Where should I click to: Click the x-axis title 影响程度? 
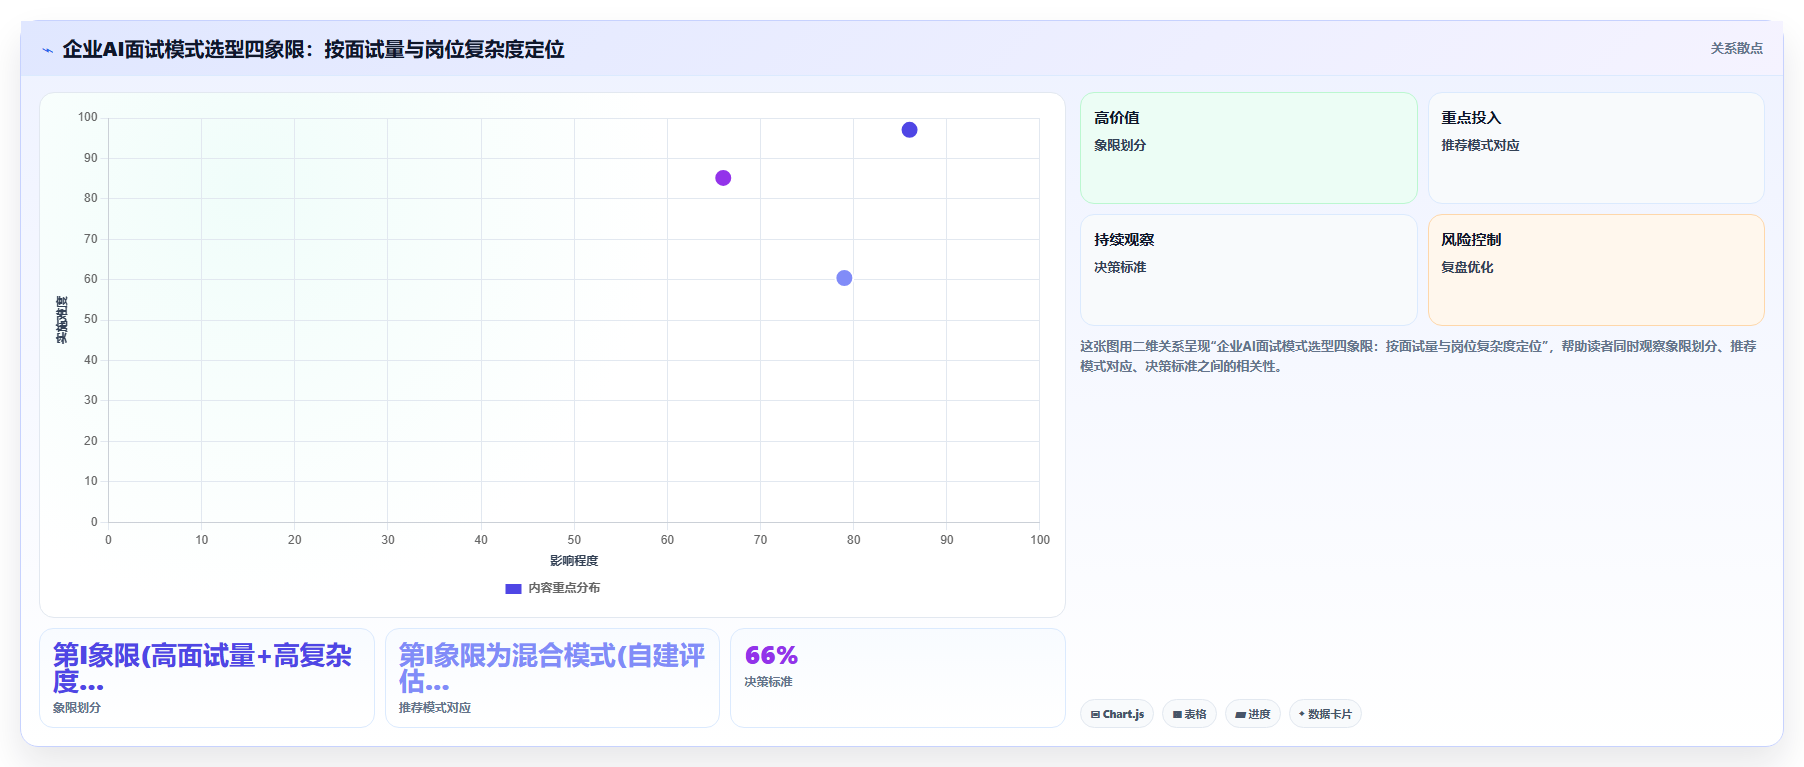pyautogui.click(x=574, y=561)
